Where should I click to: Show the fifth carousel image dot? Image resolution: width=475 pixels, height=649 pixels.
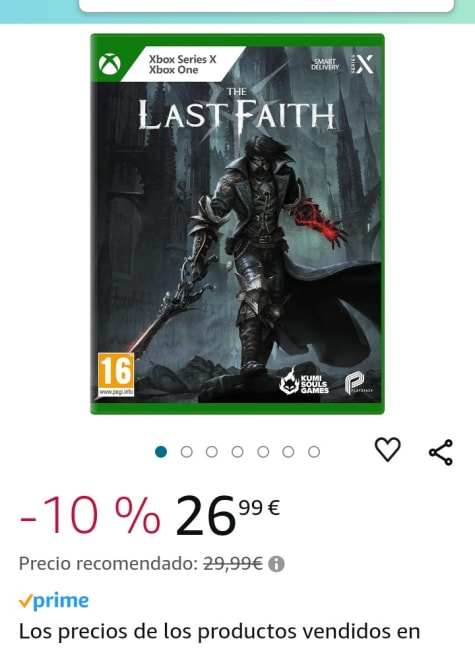[x=263, y=452]
